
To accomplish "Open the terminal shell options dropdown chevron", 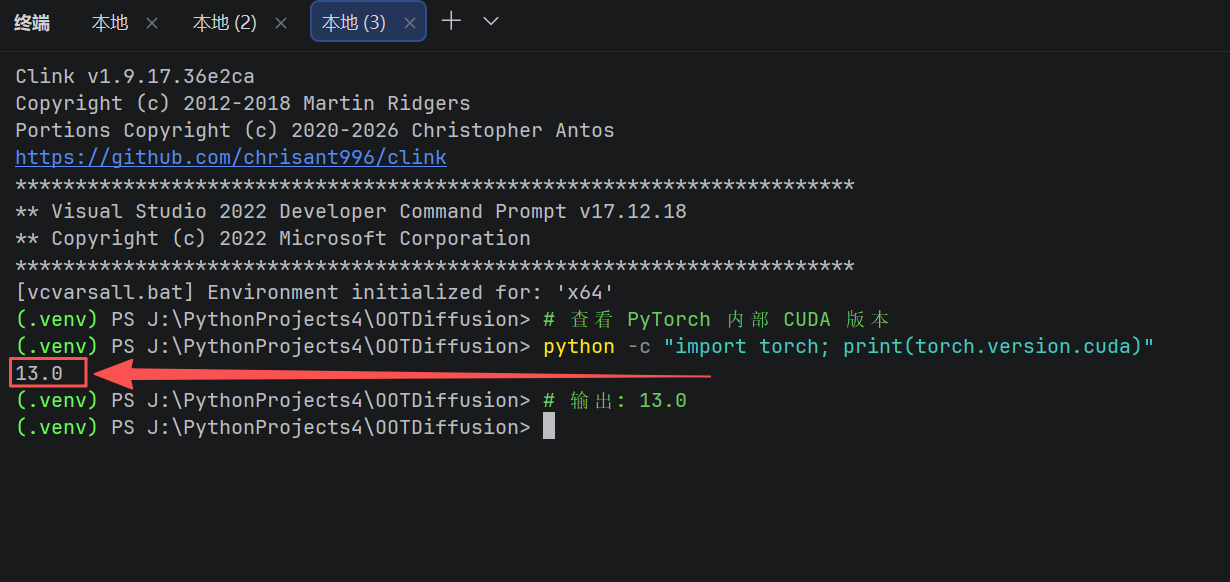I will [491, 20].
